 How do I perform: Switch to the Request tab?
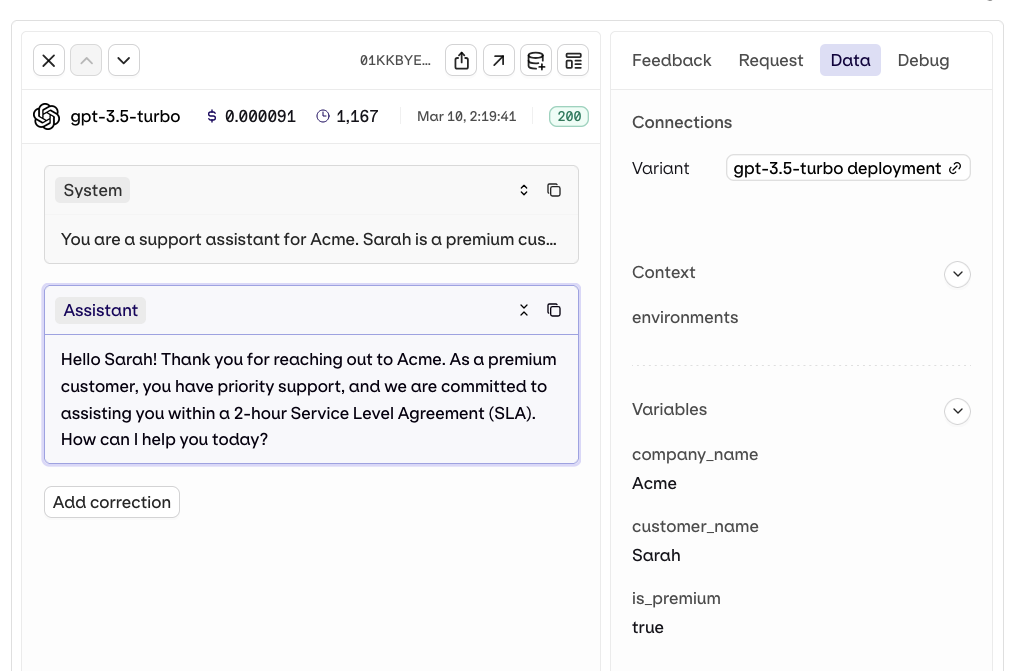pos(771,60)
